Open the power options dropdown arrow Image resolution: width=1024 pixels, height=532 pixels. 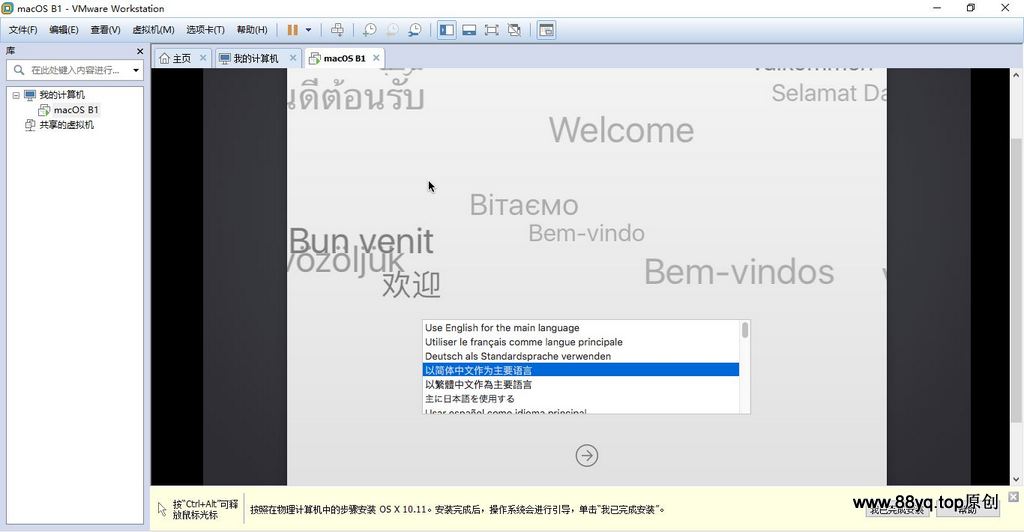308,30
